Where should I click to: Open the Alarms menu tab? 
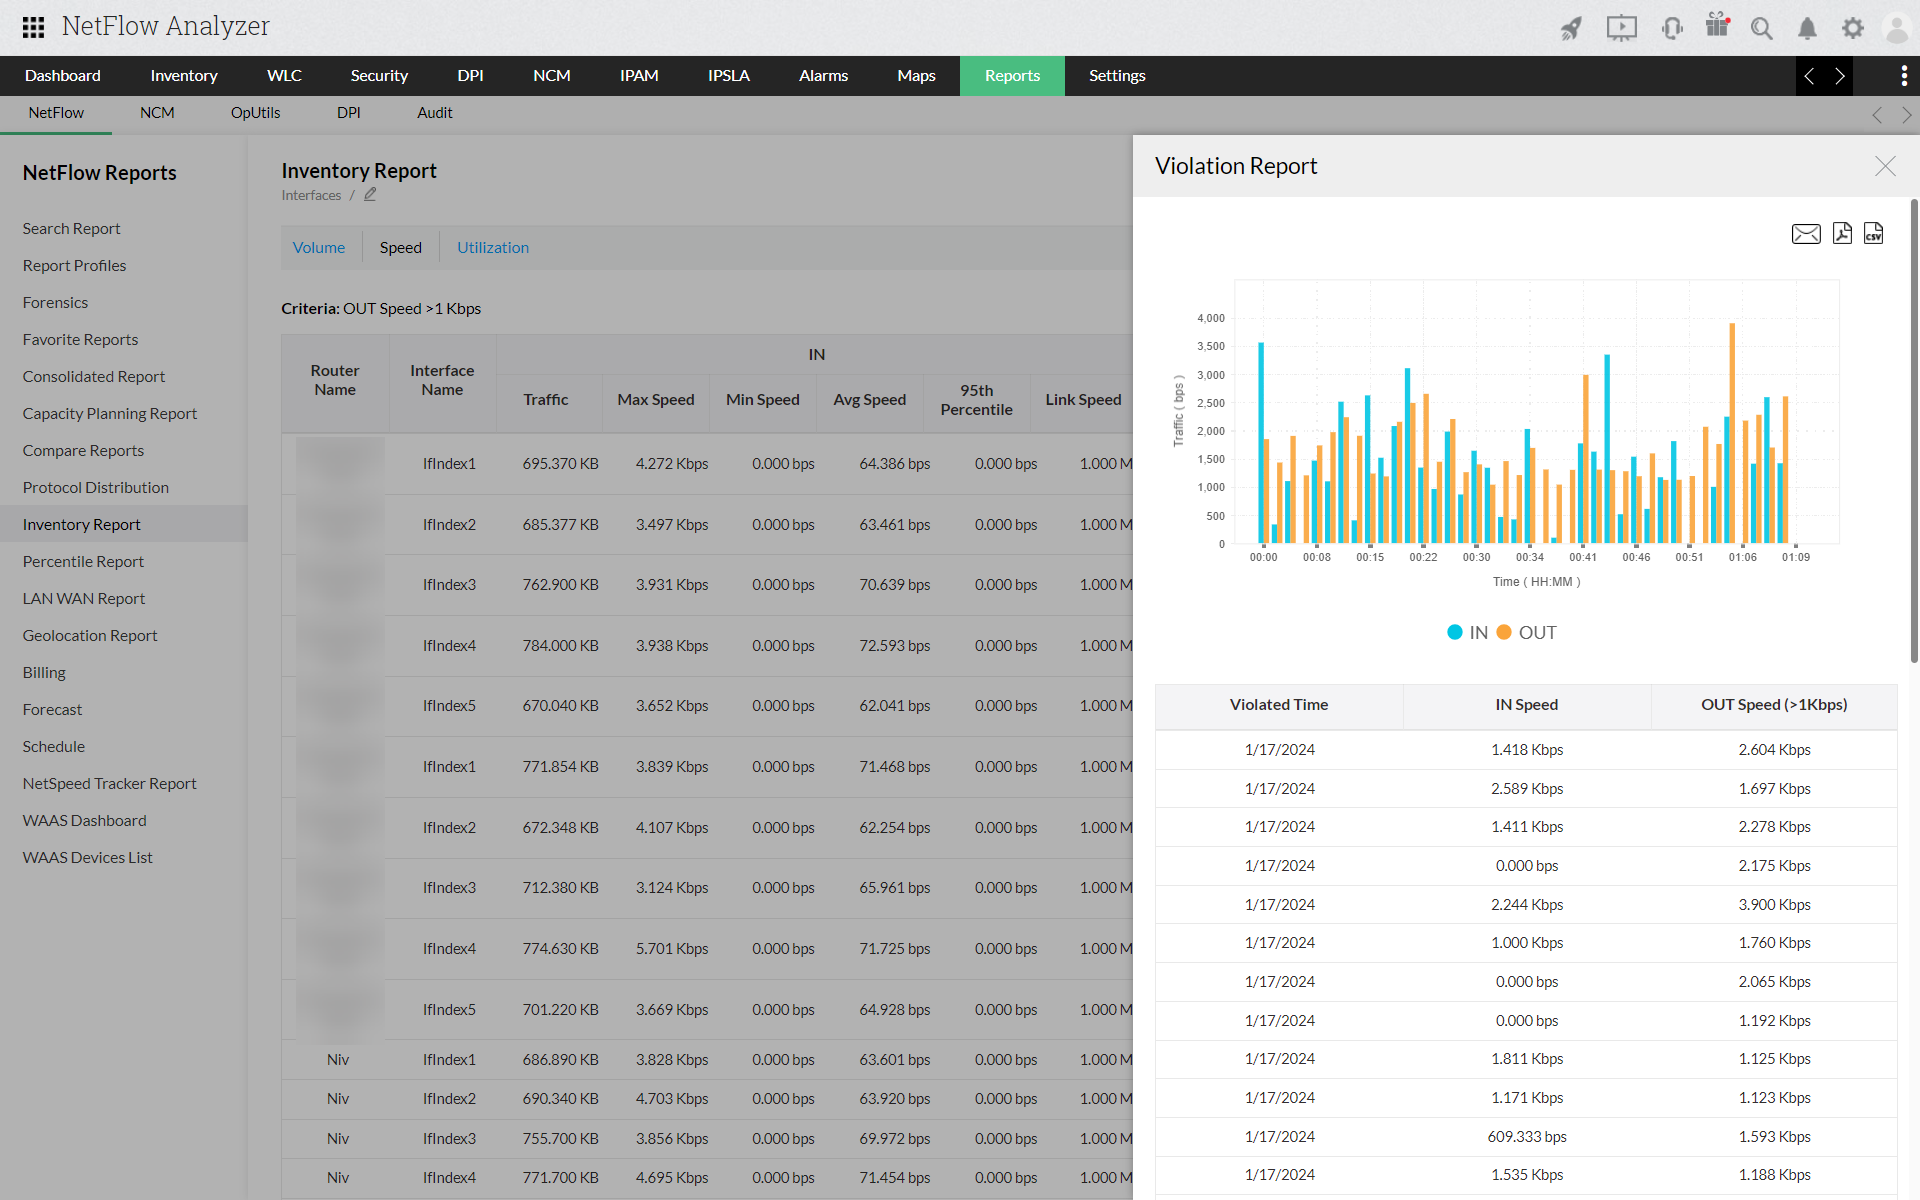pyautogui.click(x=823, y=76)
